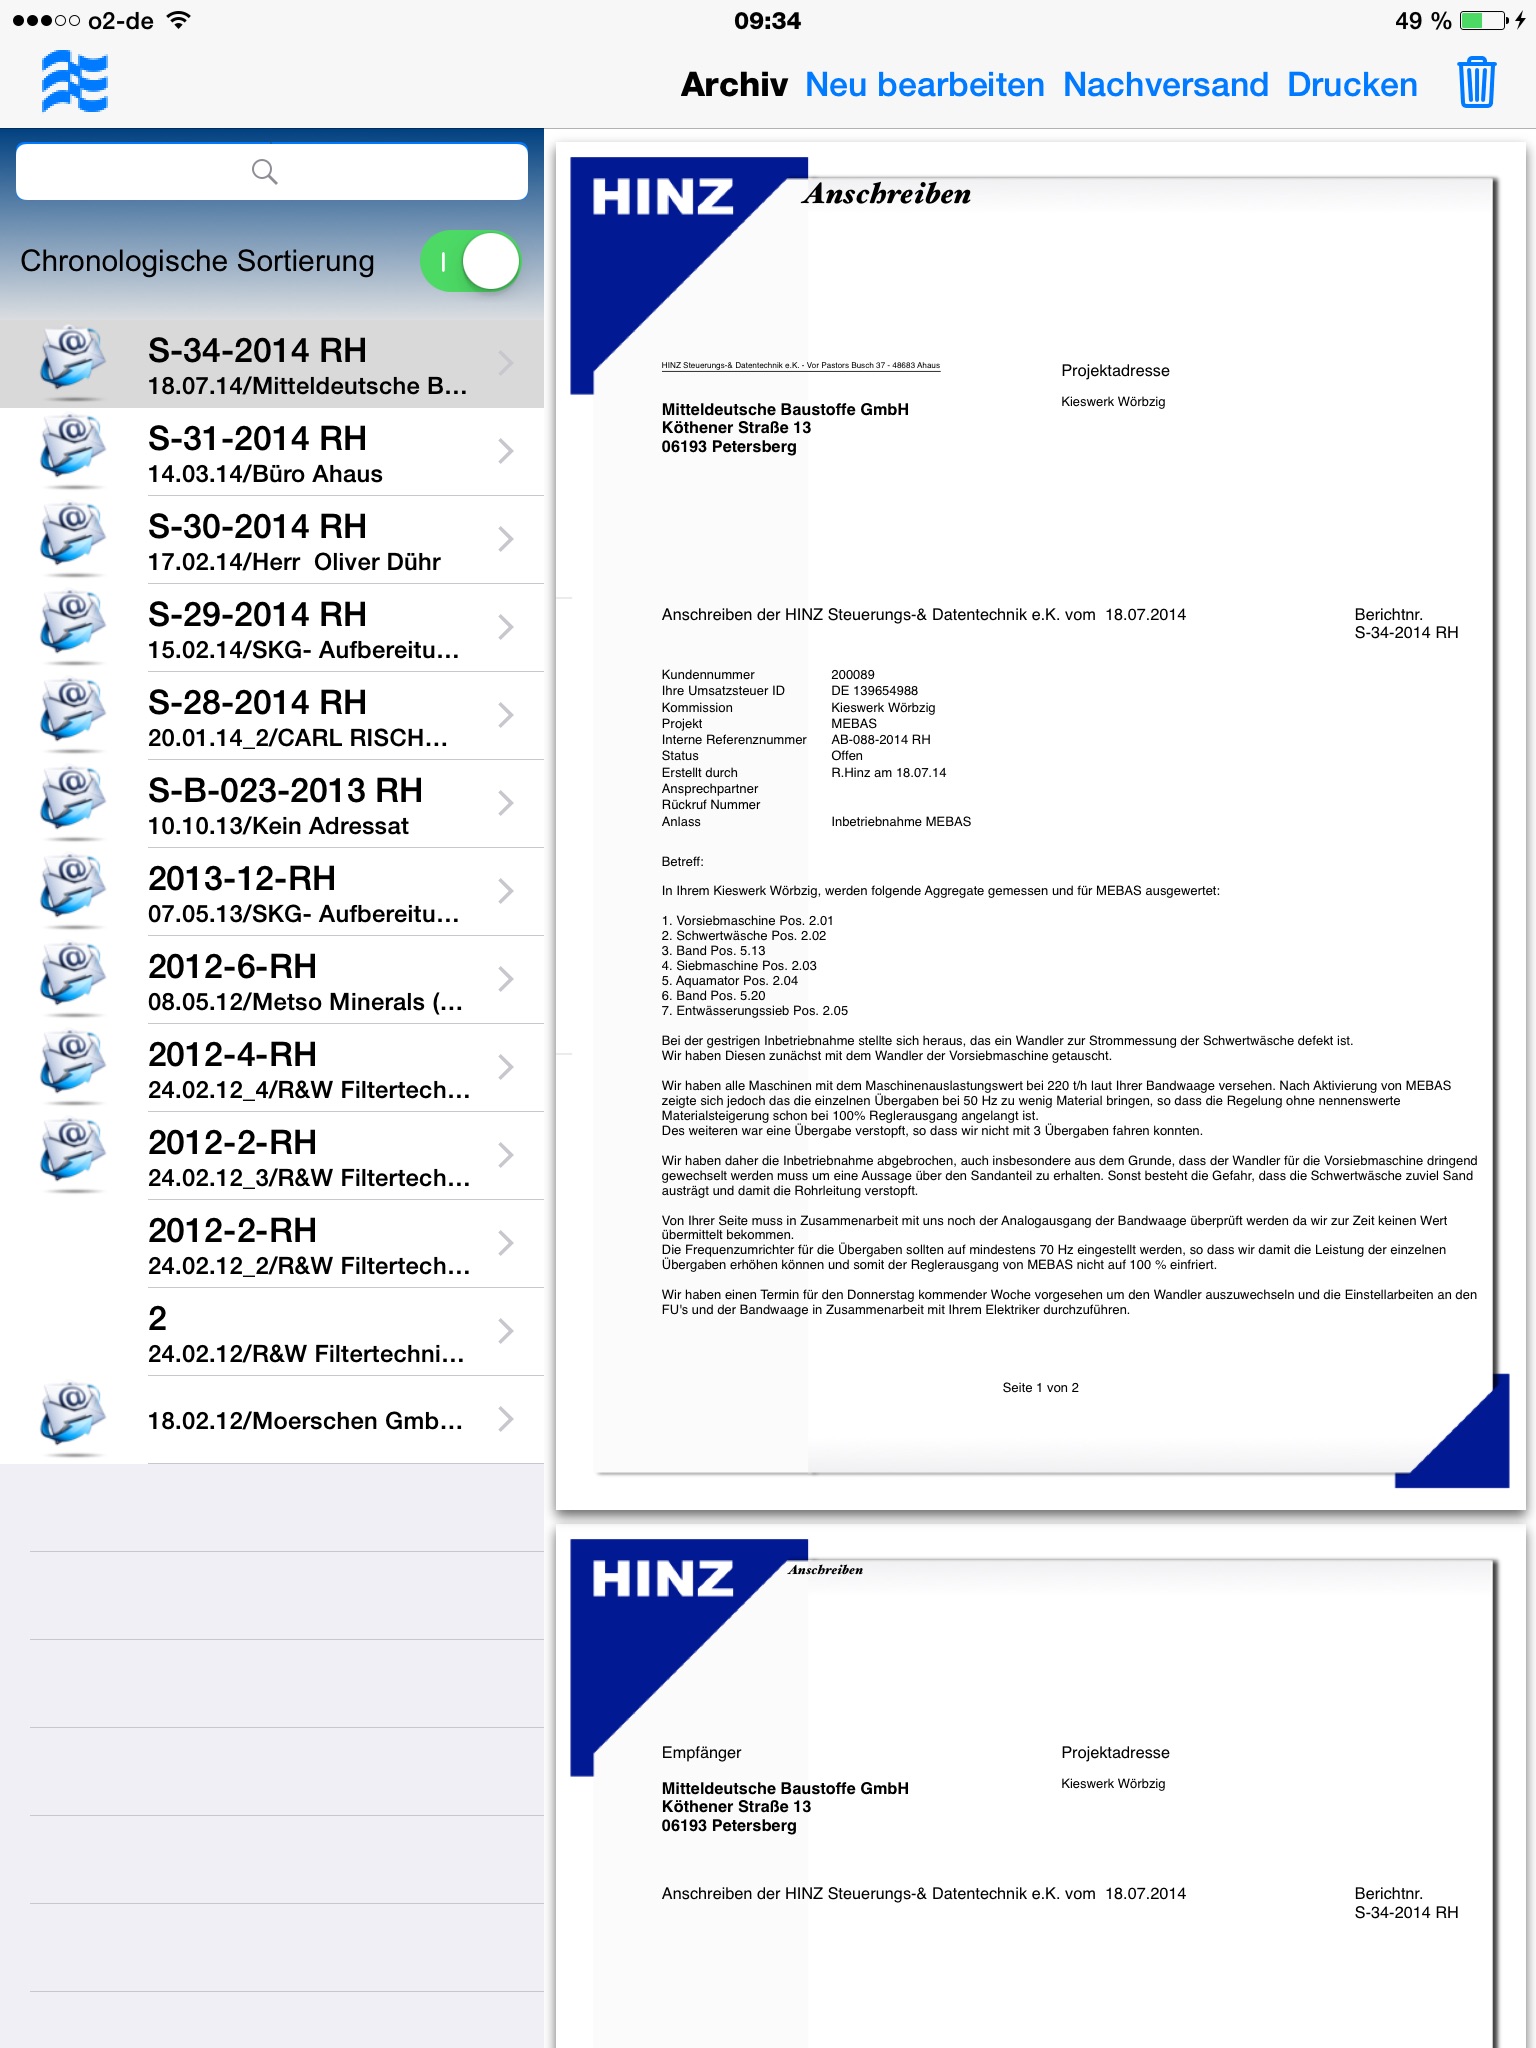Tap mail icon of 2012-4-RH
Viewport: 1536px width, 2048px height.
click(x=72, y=1066)
